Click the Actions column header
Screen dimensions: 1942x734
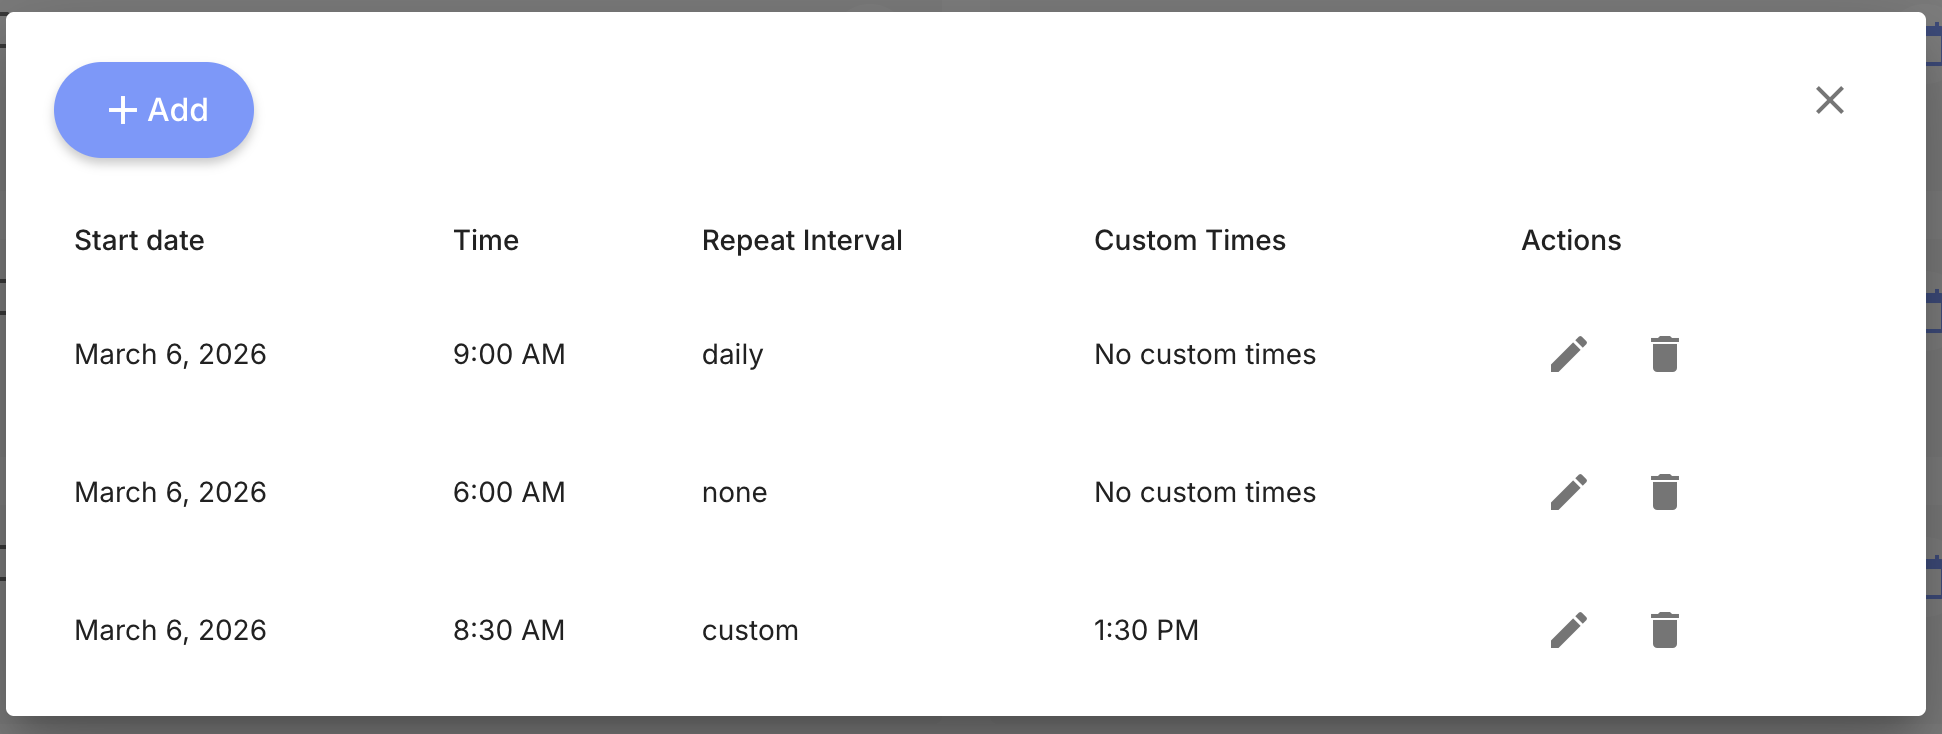1571,240
